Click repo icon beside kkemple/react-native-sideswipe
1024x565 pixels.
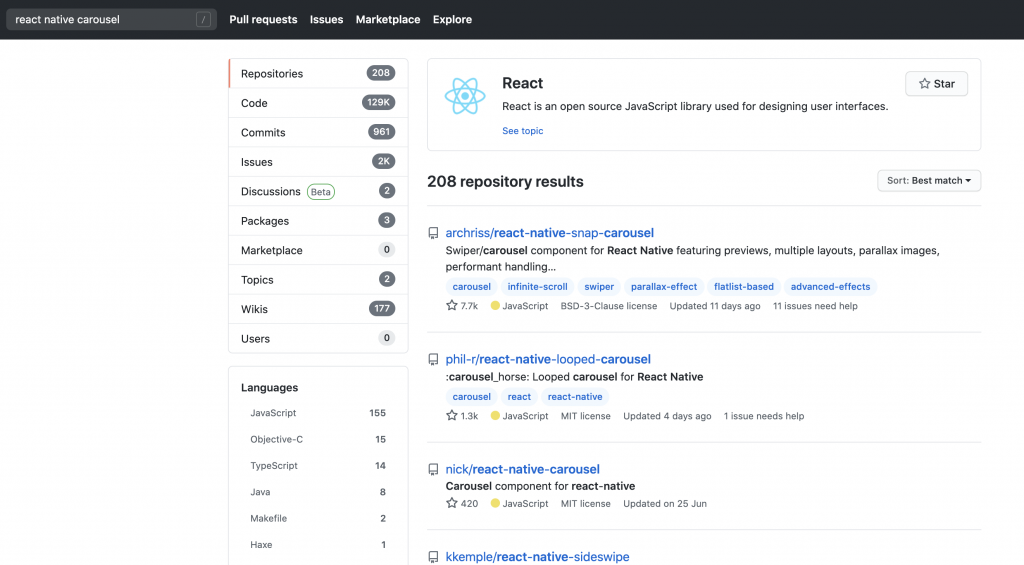433,557
